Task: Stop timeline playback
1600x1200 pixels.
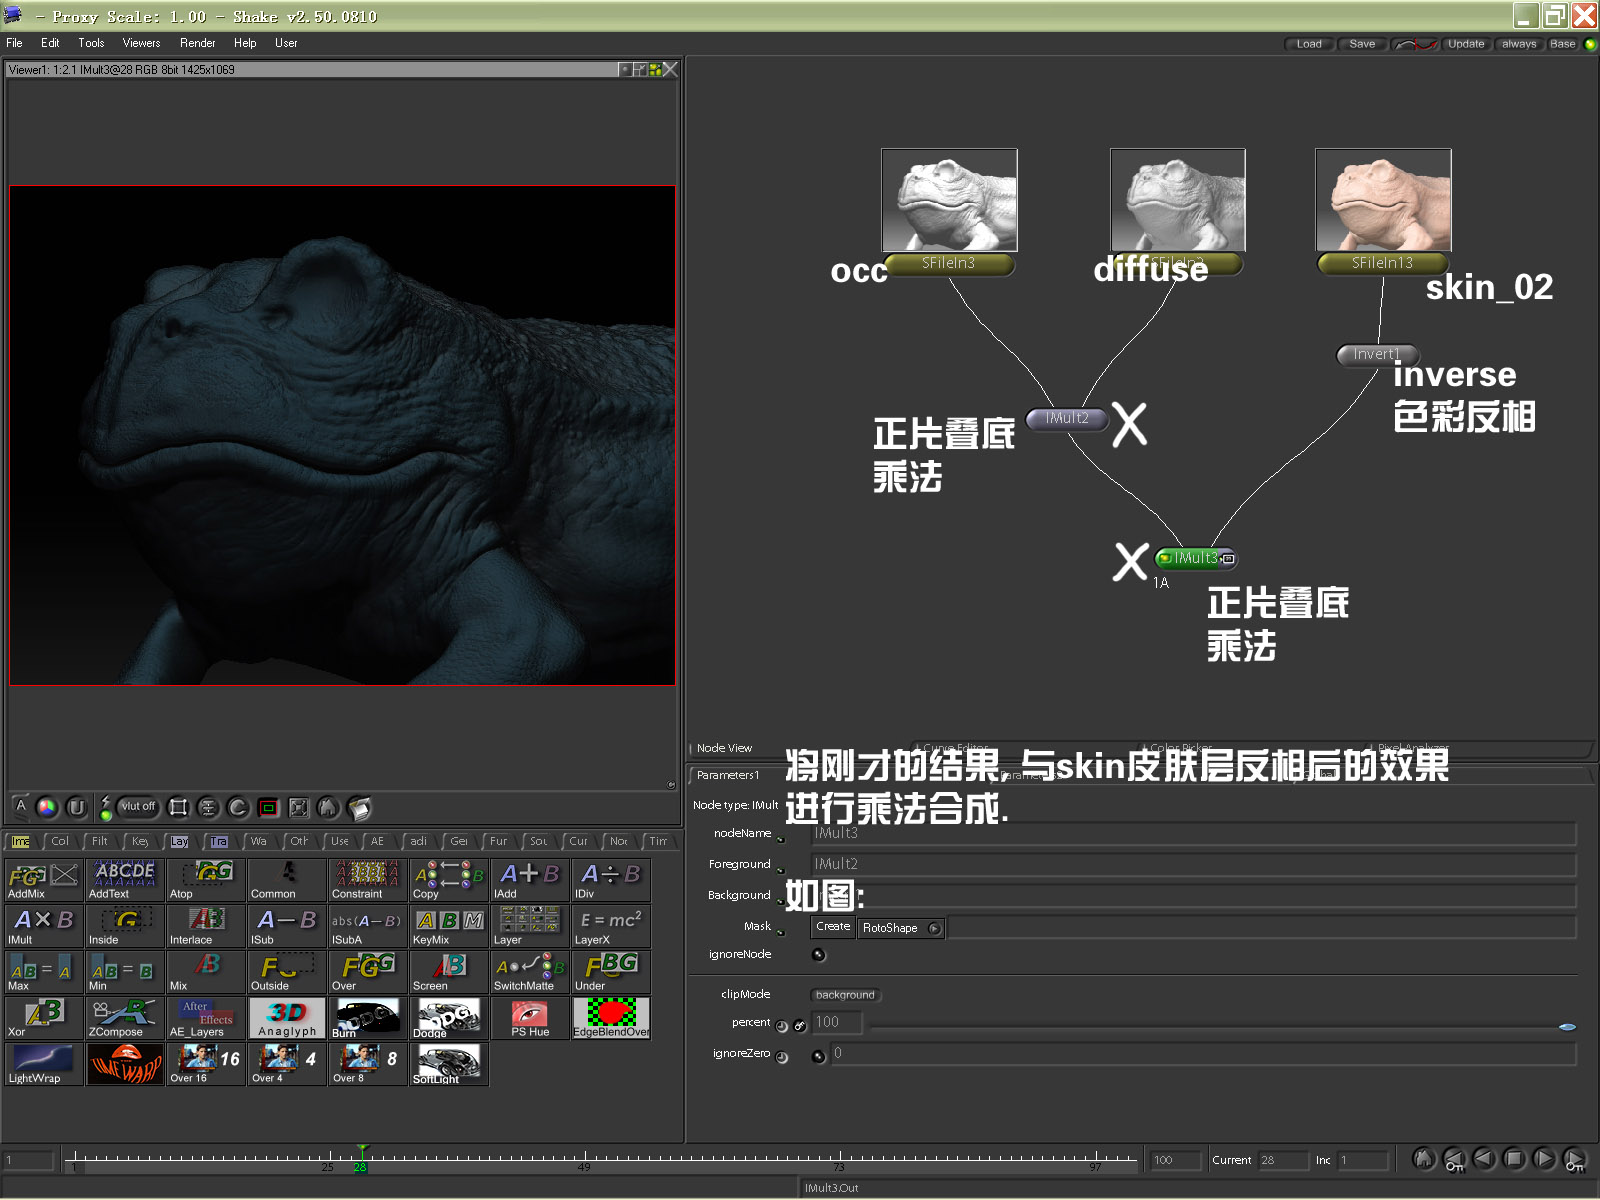Action: coord(1514,1159)
